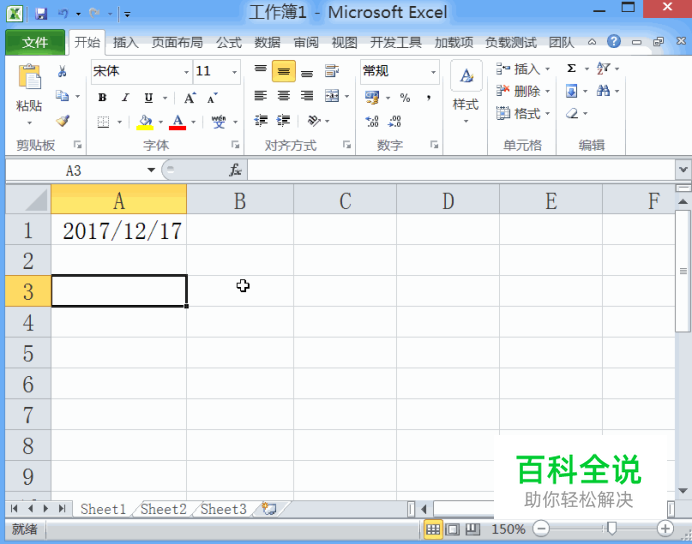Click the decrease indent icon
Screen dimensions: 692x544
pos(261,120)
